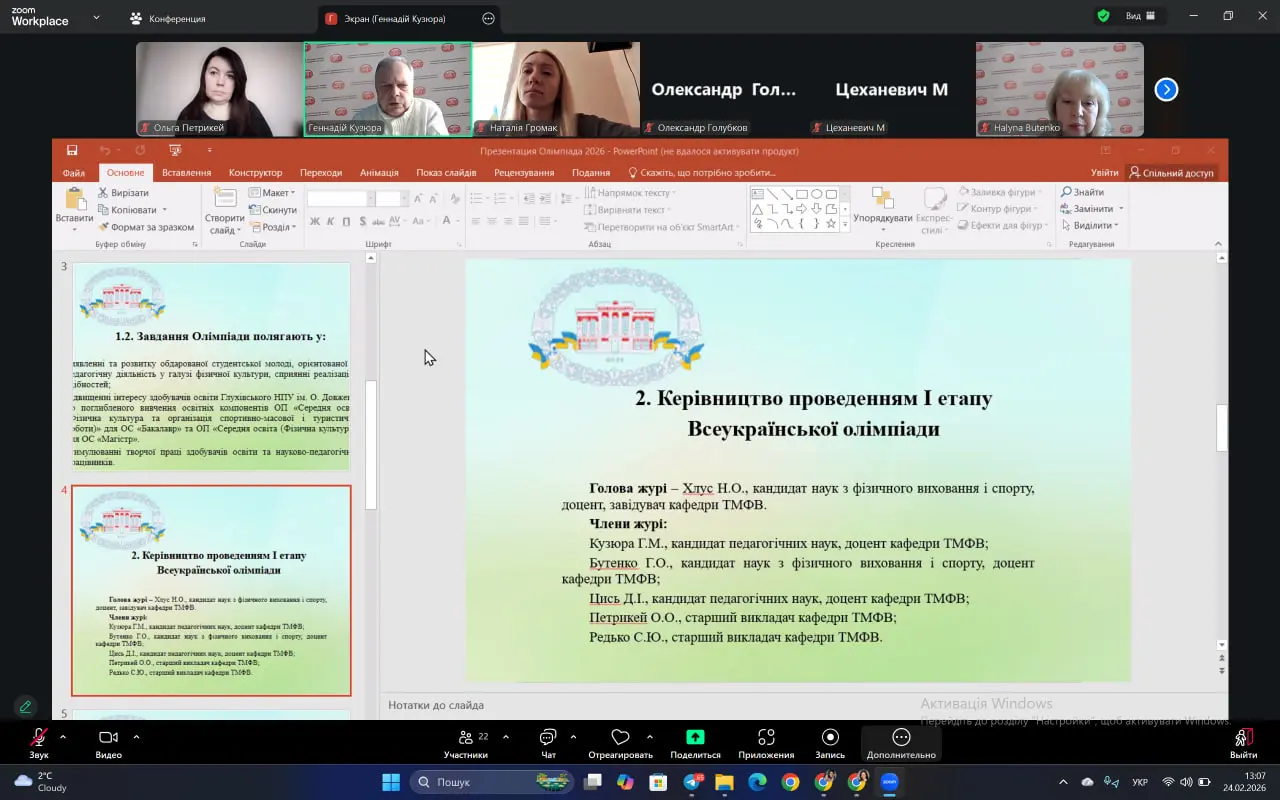Open the Дополнительно more options menu
This screenshot has height=800, width=1280.
point(901,738)
